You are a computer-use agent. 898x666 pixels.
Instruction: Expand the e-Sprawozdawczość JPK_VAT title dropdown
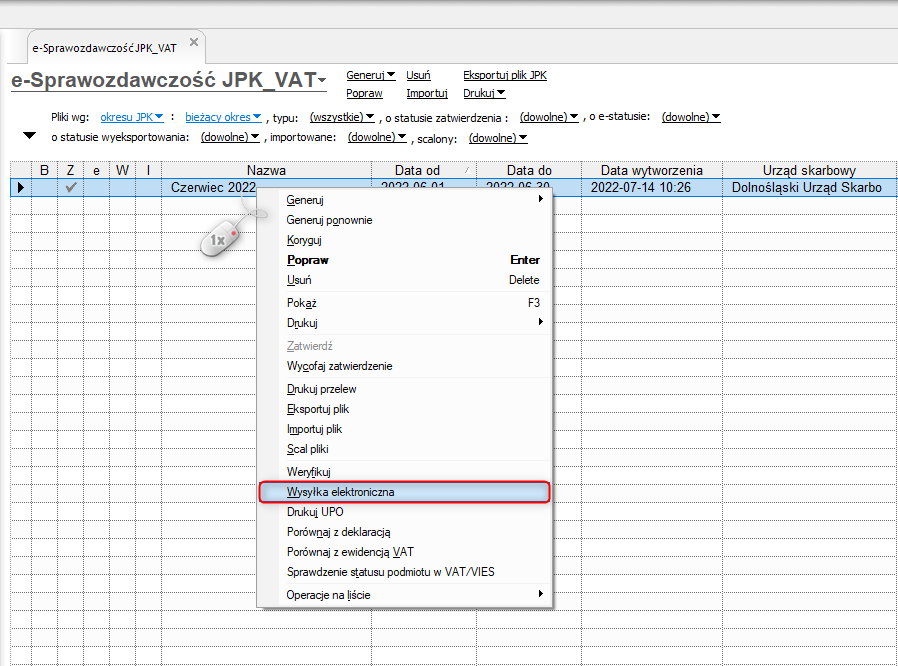pos(322,80)
